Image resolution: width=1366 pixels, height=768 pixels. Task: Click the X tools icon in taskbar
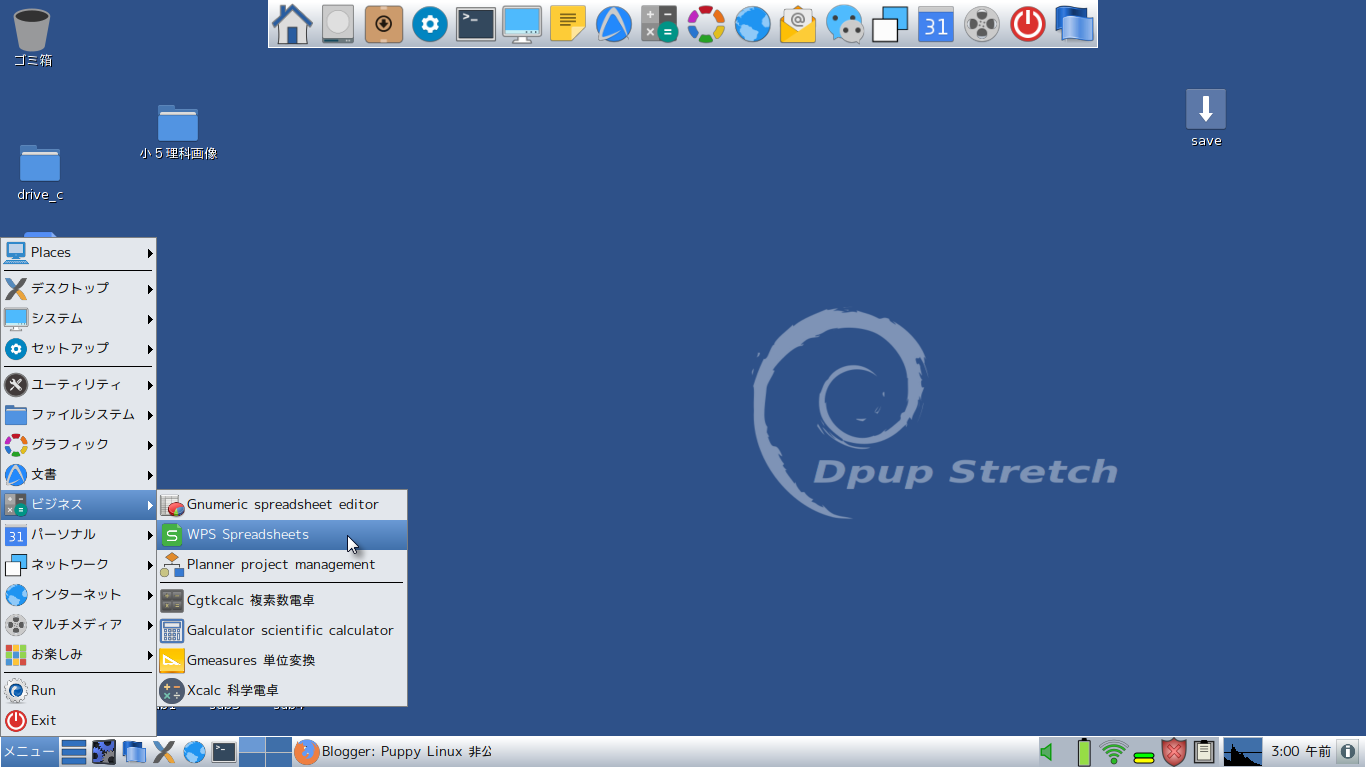coord(164,752)
